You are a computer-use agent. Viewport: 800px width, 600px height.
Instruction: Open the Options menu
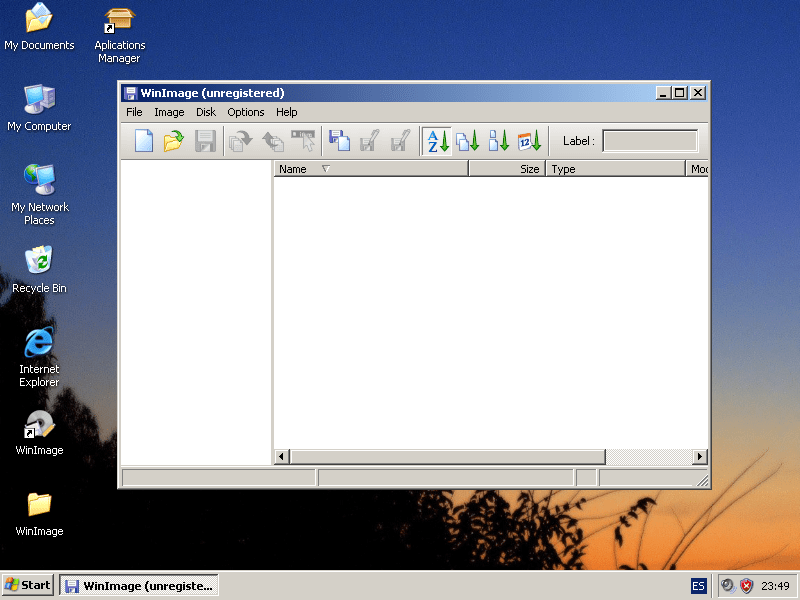[246, 112]
